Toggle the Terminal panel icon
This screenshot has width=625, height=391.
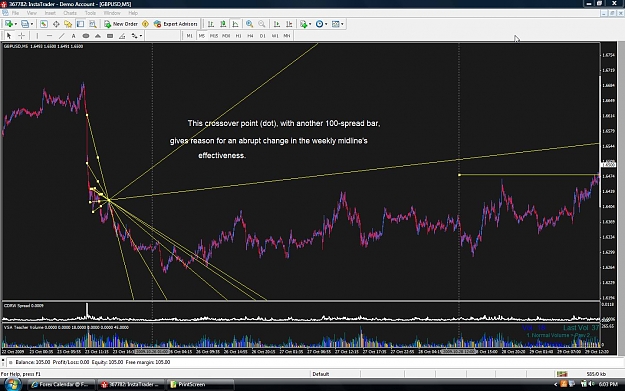(x=80, y=24)
